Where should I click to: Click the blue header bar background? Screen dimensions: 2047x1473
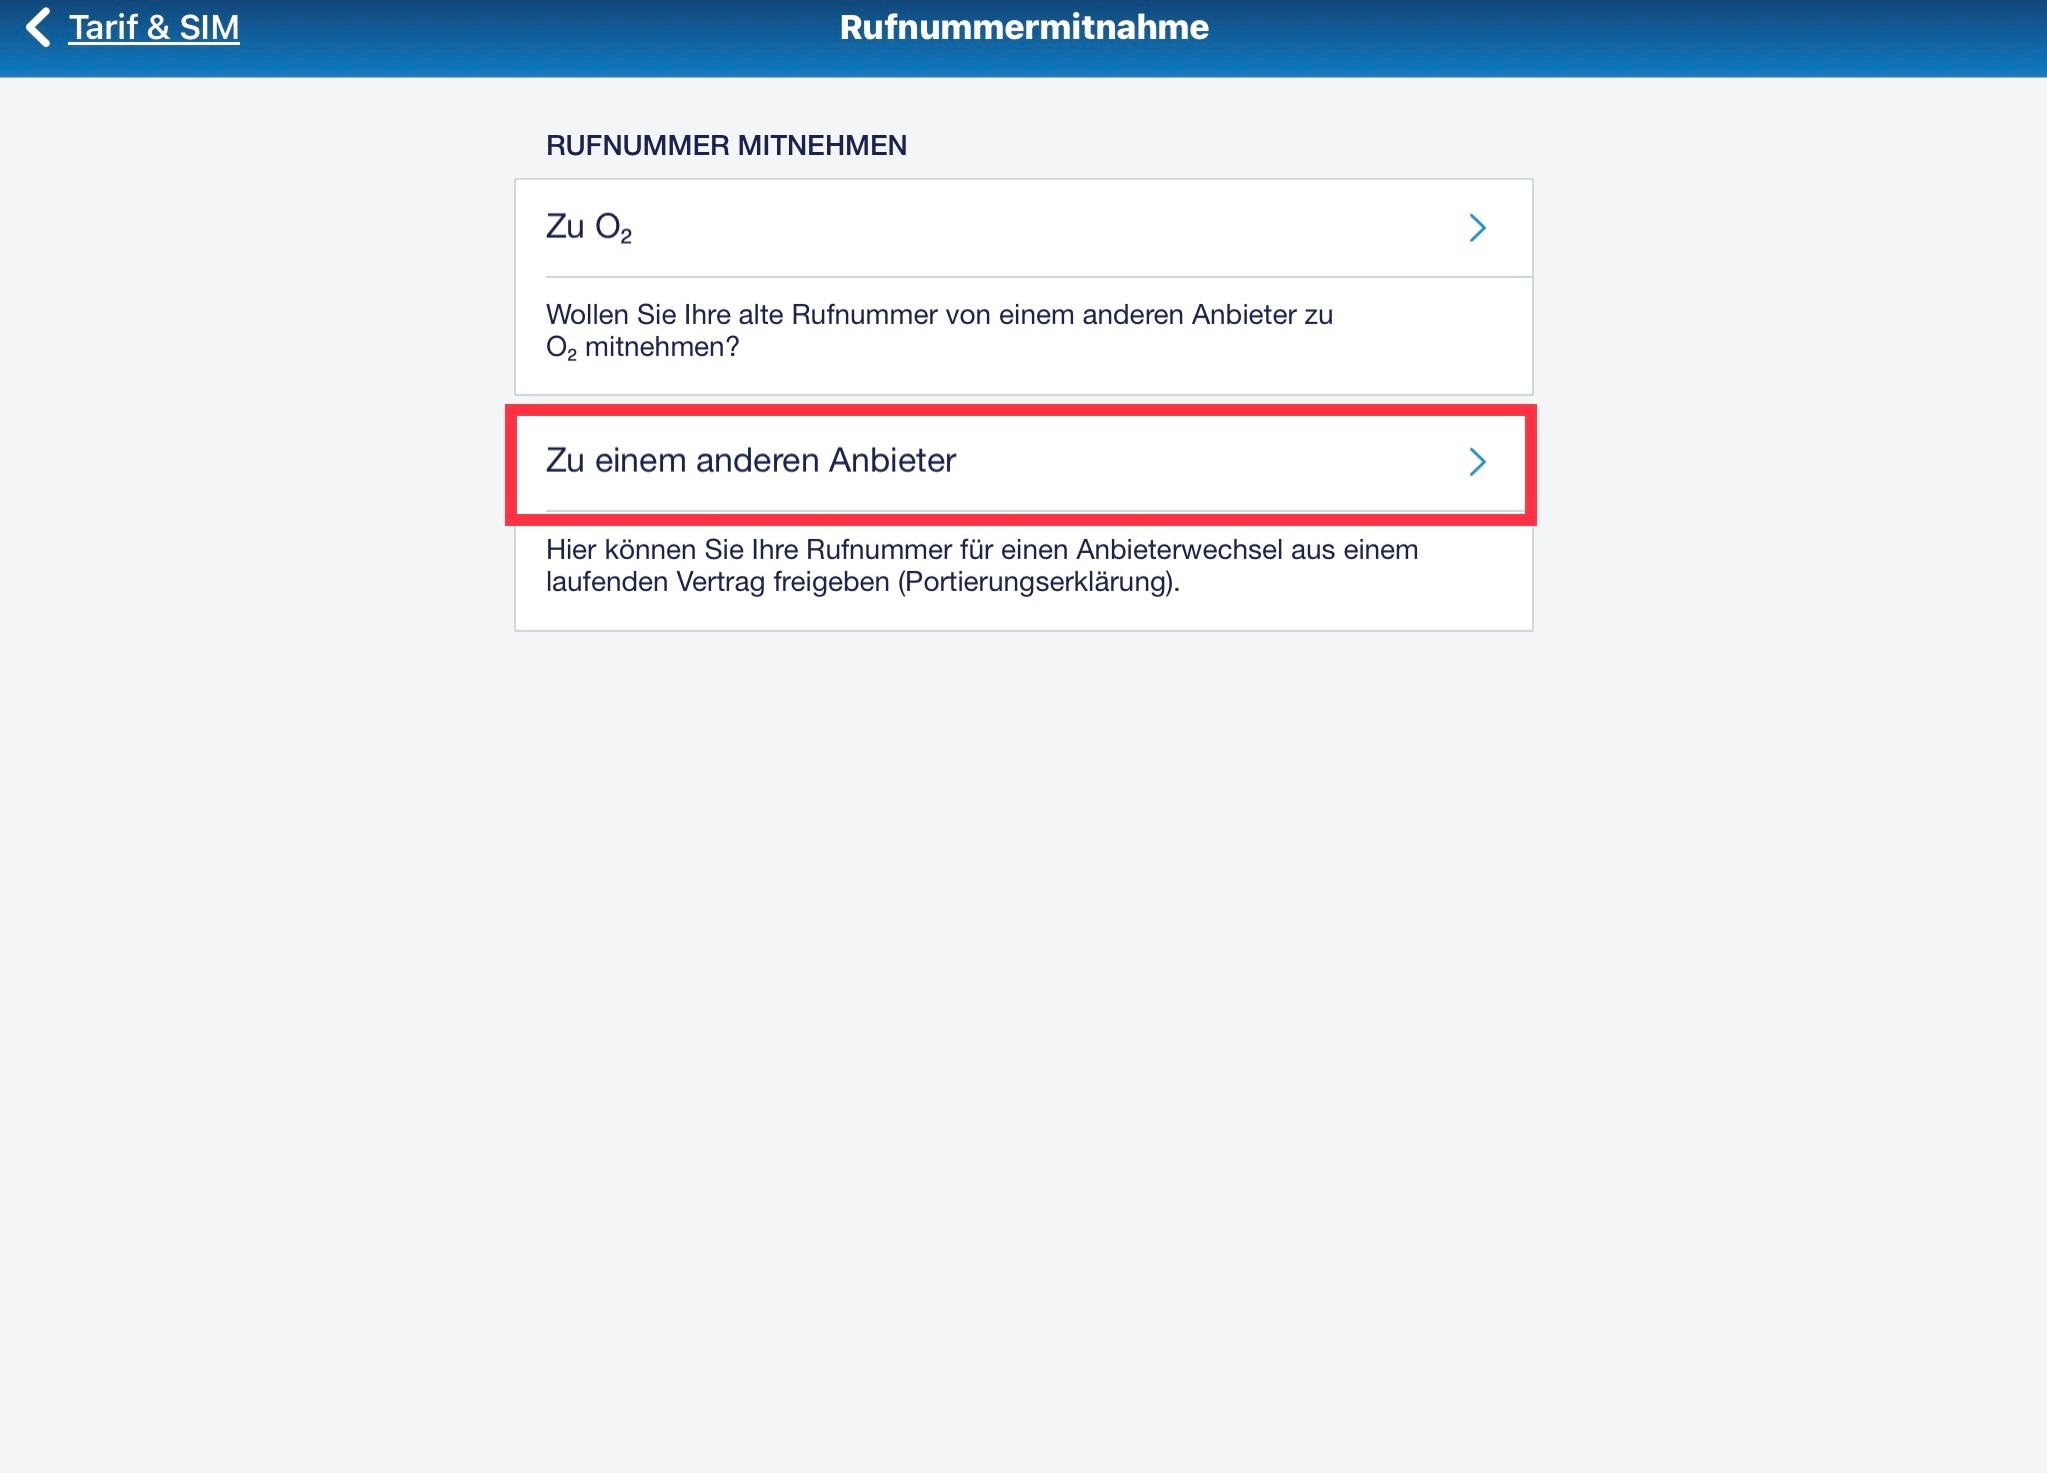[1600, 38]
